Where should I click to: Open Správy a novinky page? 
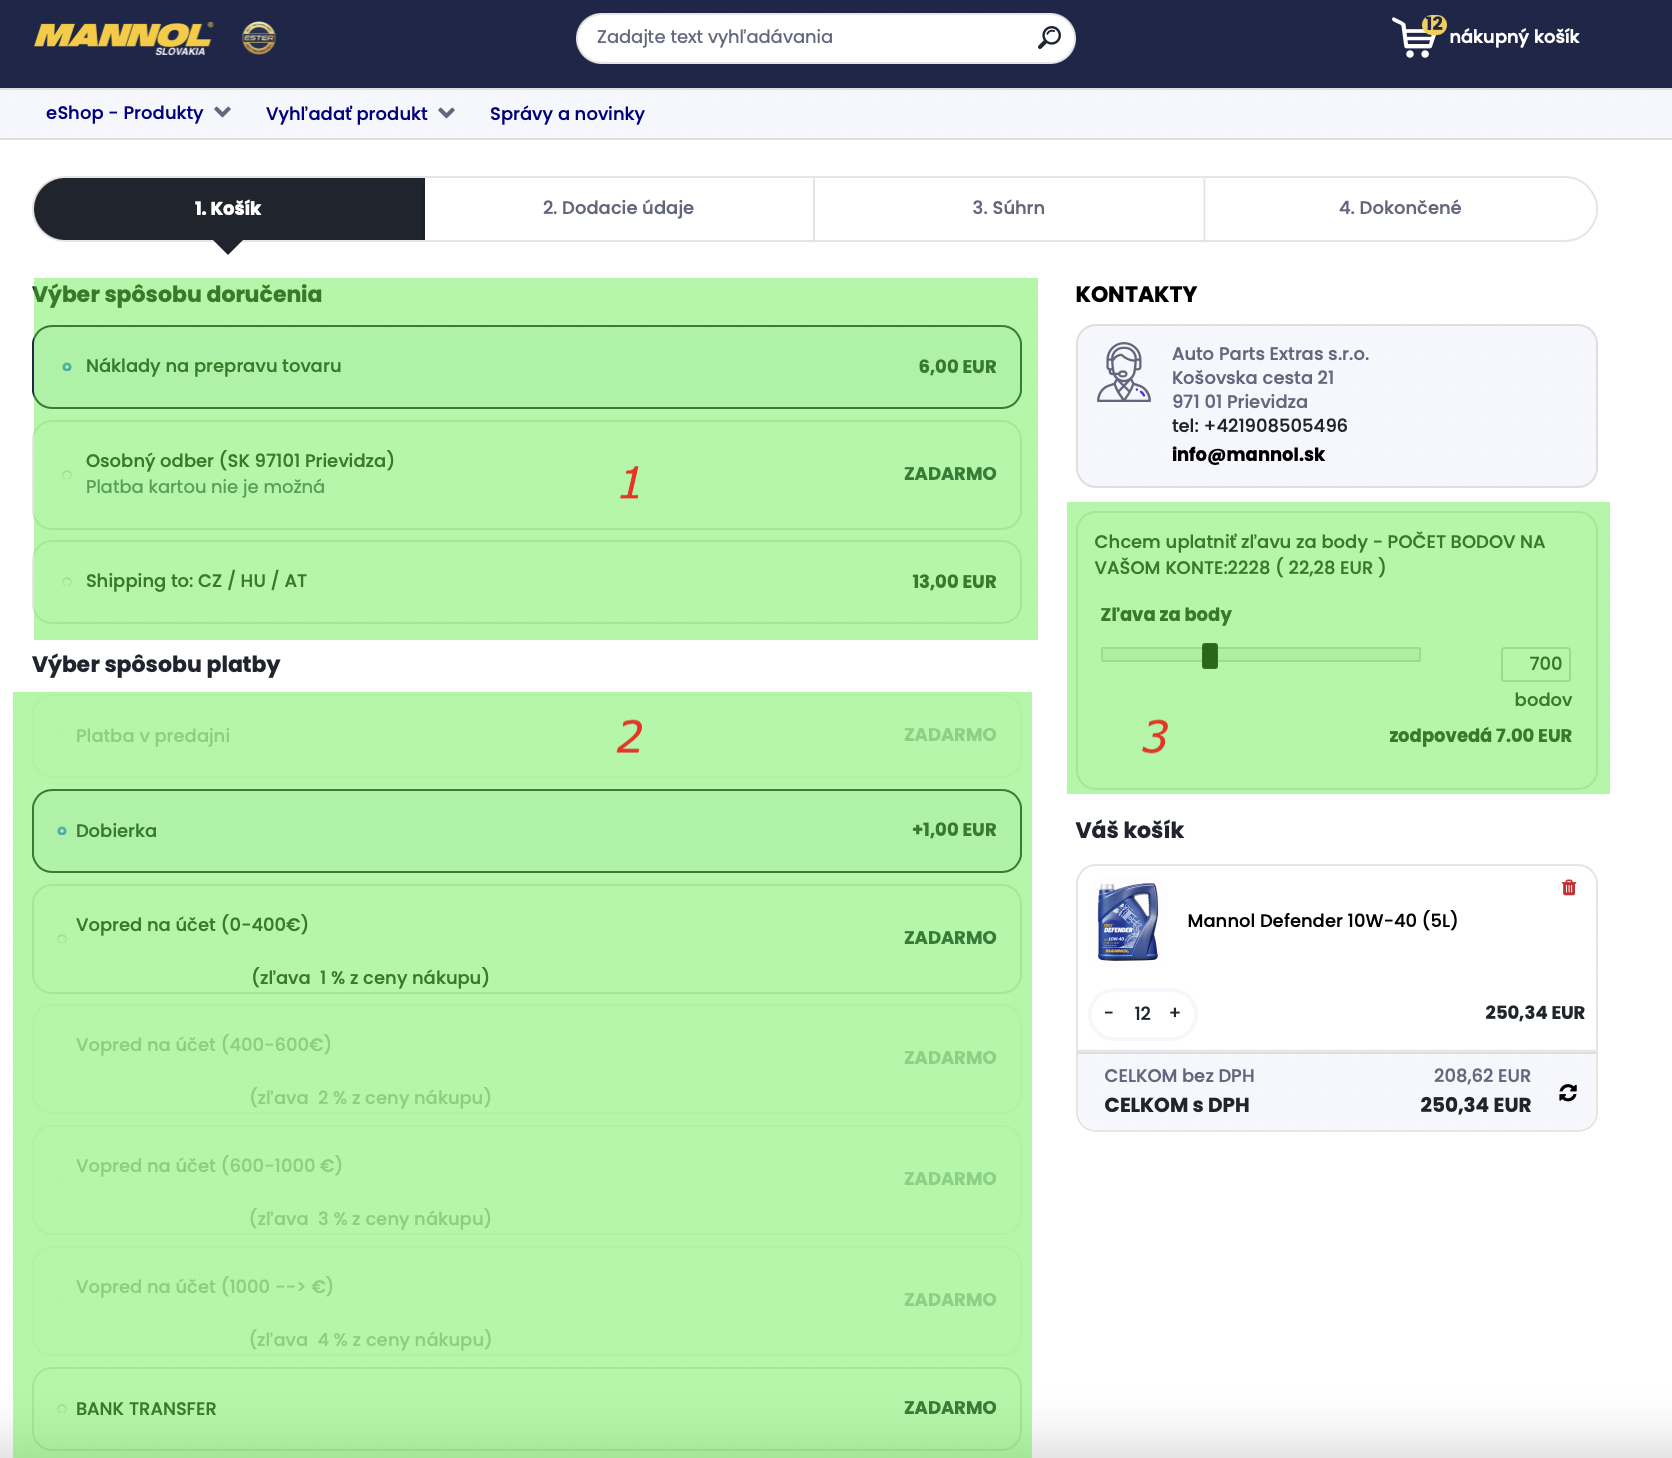pyautogui.click(x=567, y=114)
